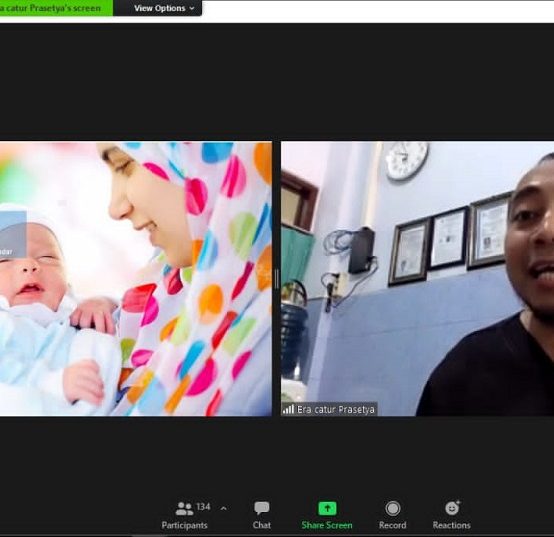The width and height of the screenshot is (554, 537).
Task: Open the Reactions smiley icon
Action: (452, 508)
